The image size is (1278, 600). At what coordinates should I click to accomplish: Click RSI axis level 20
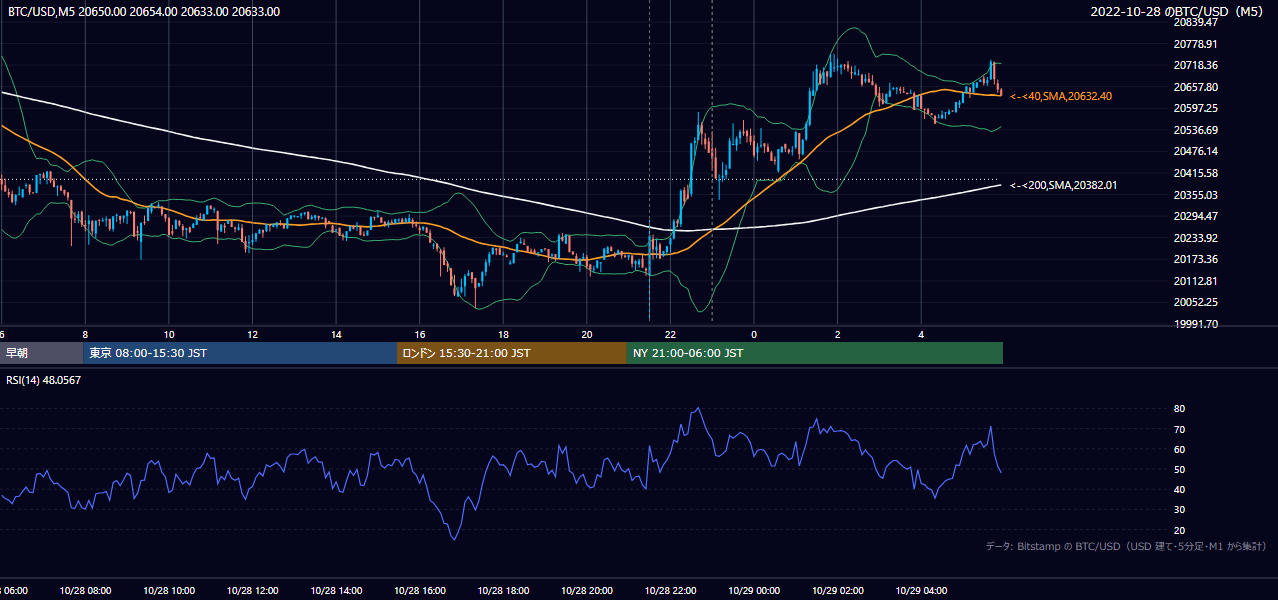pyautogui.click(x=1180, y=530)
